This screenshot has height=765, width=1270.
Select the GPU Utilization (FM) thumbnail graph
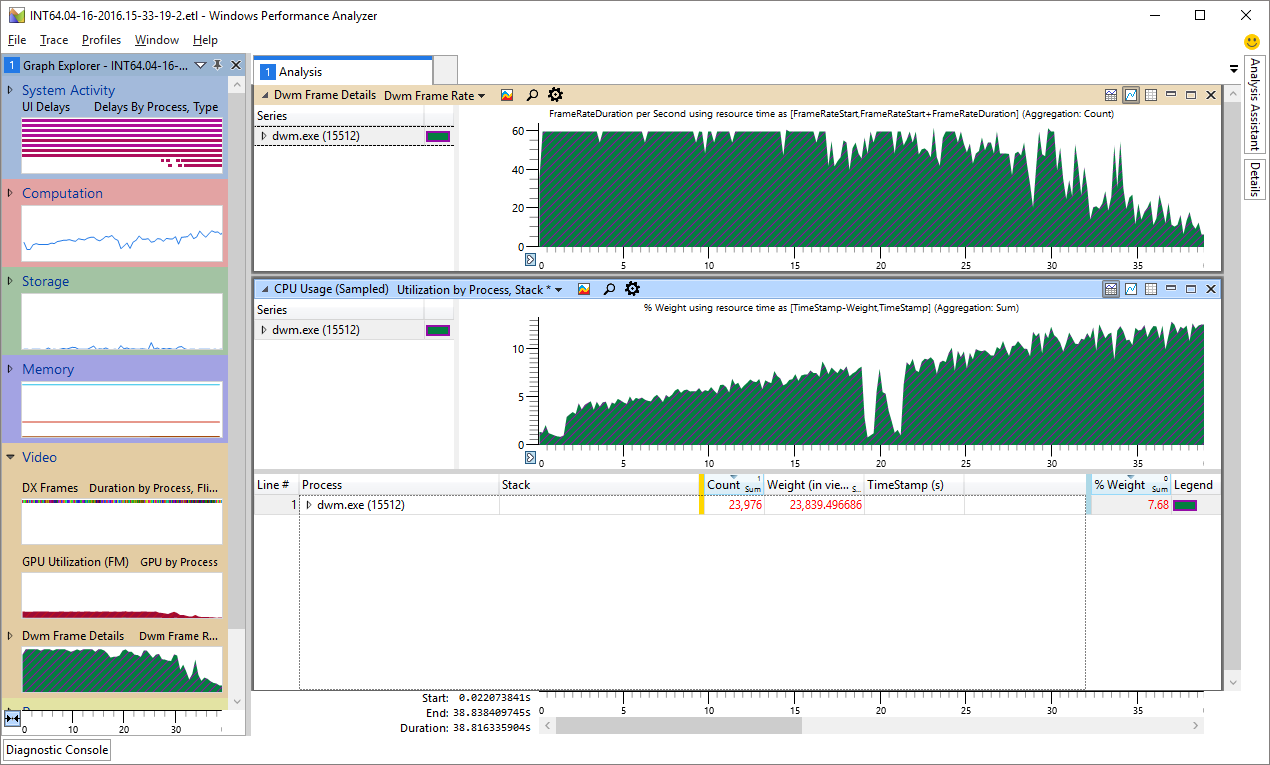coord(122,594)
